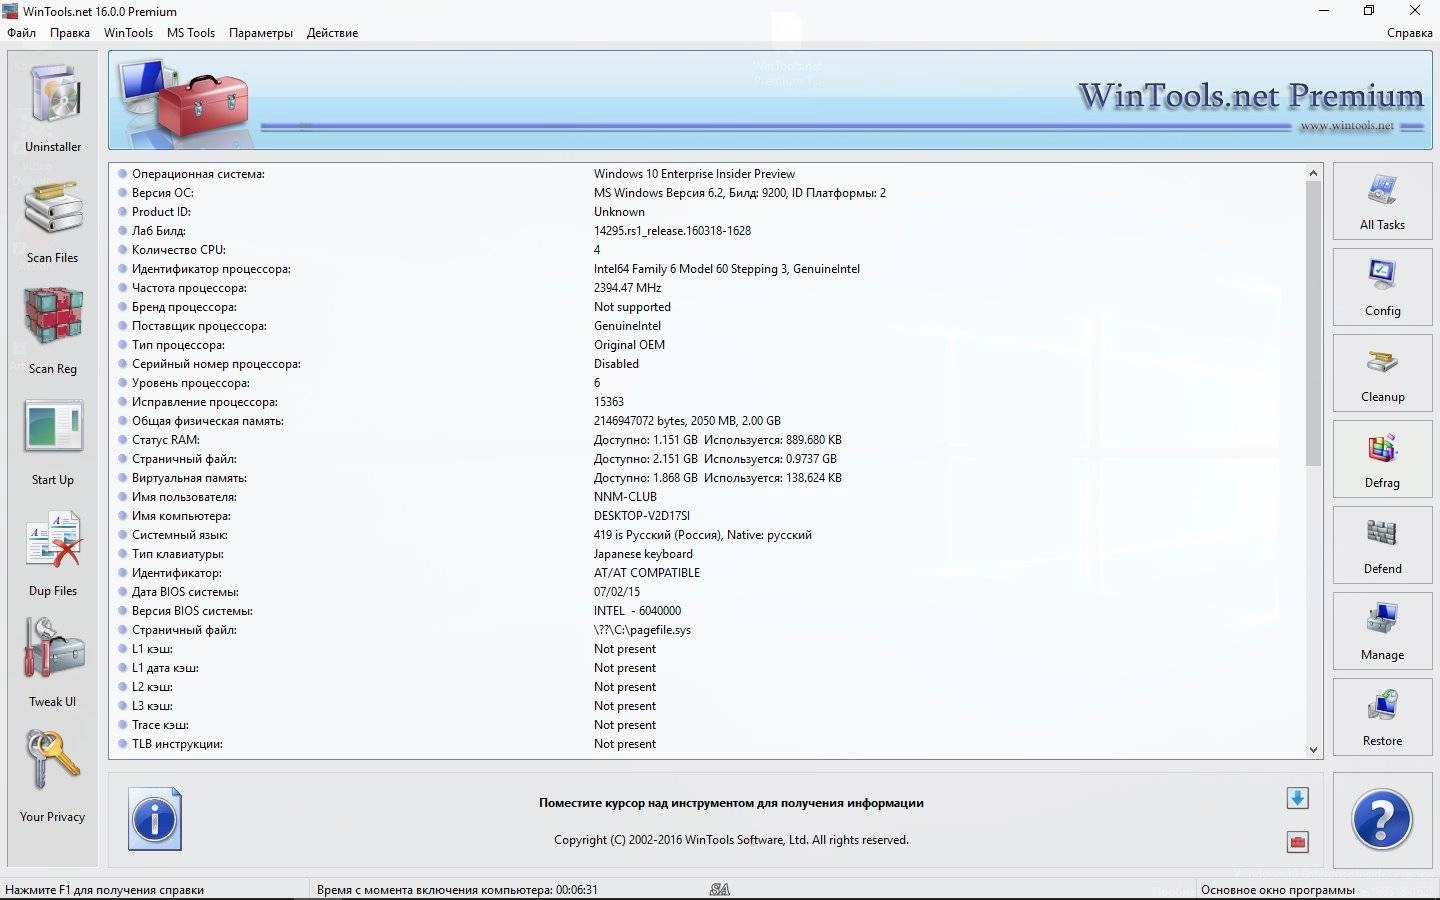Open the Правка menu

point(70,33)
